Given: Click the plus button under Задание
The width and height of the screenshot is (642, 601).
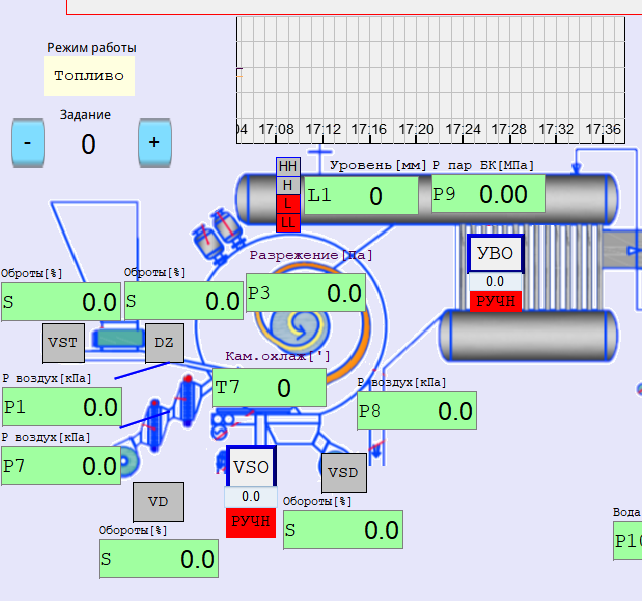Looking at the screenshot, I should pos(154,142).
